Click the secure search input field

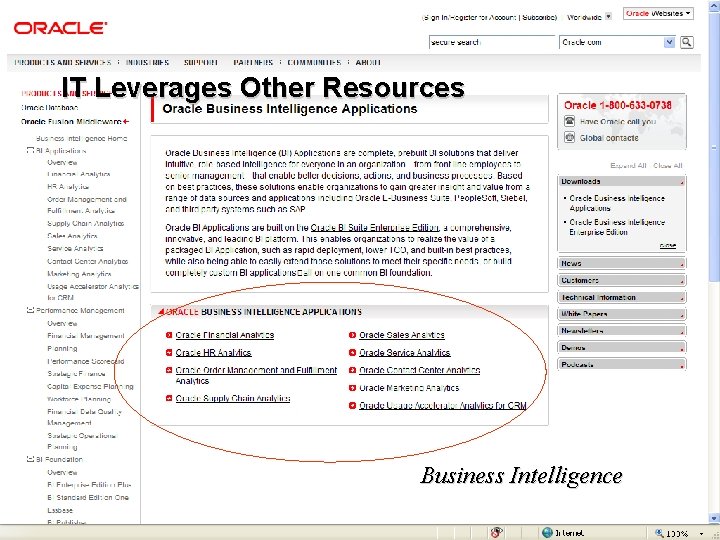tap(492, 42)
